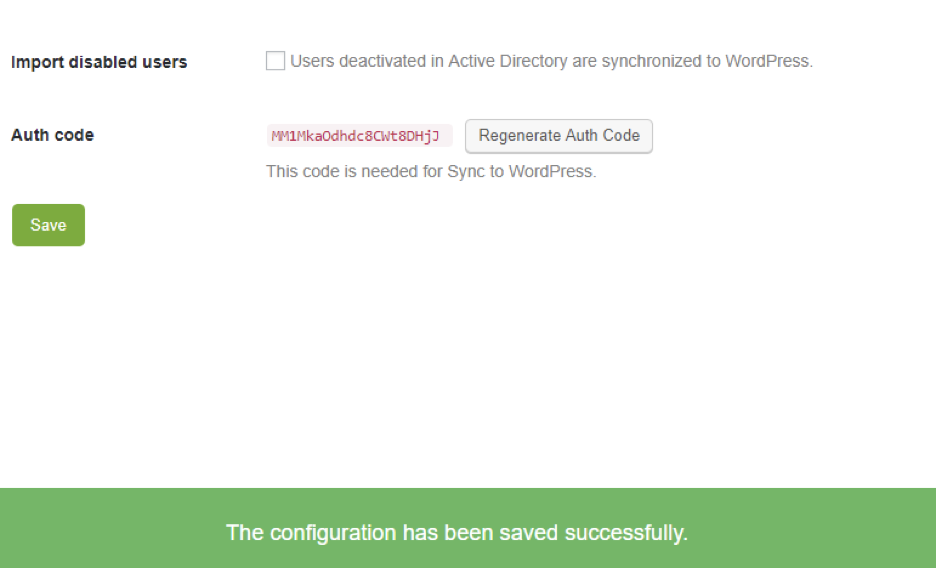Save the configuration with the green Save button

(x=48, y=225)
